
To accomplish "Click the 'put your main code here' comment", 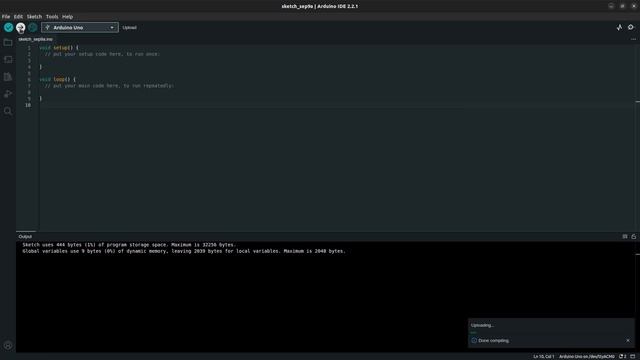I will [x=109, y=86].
